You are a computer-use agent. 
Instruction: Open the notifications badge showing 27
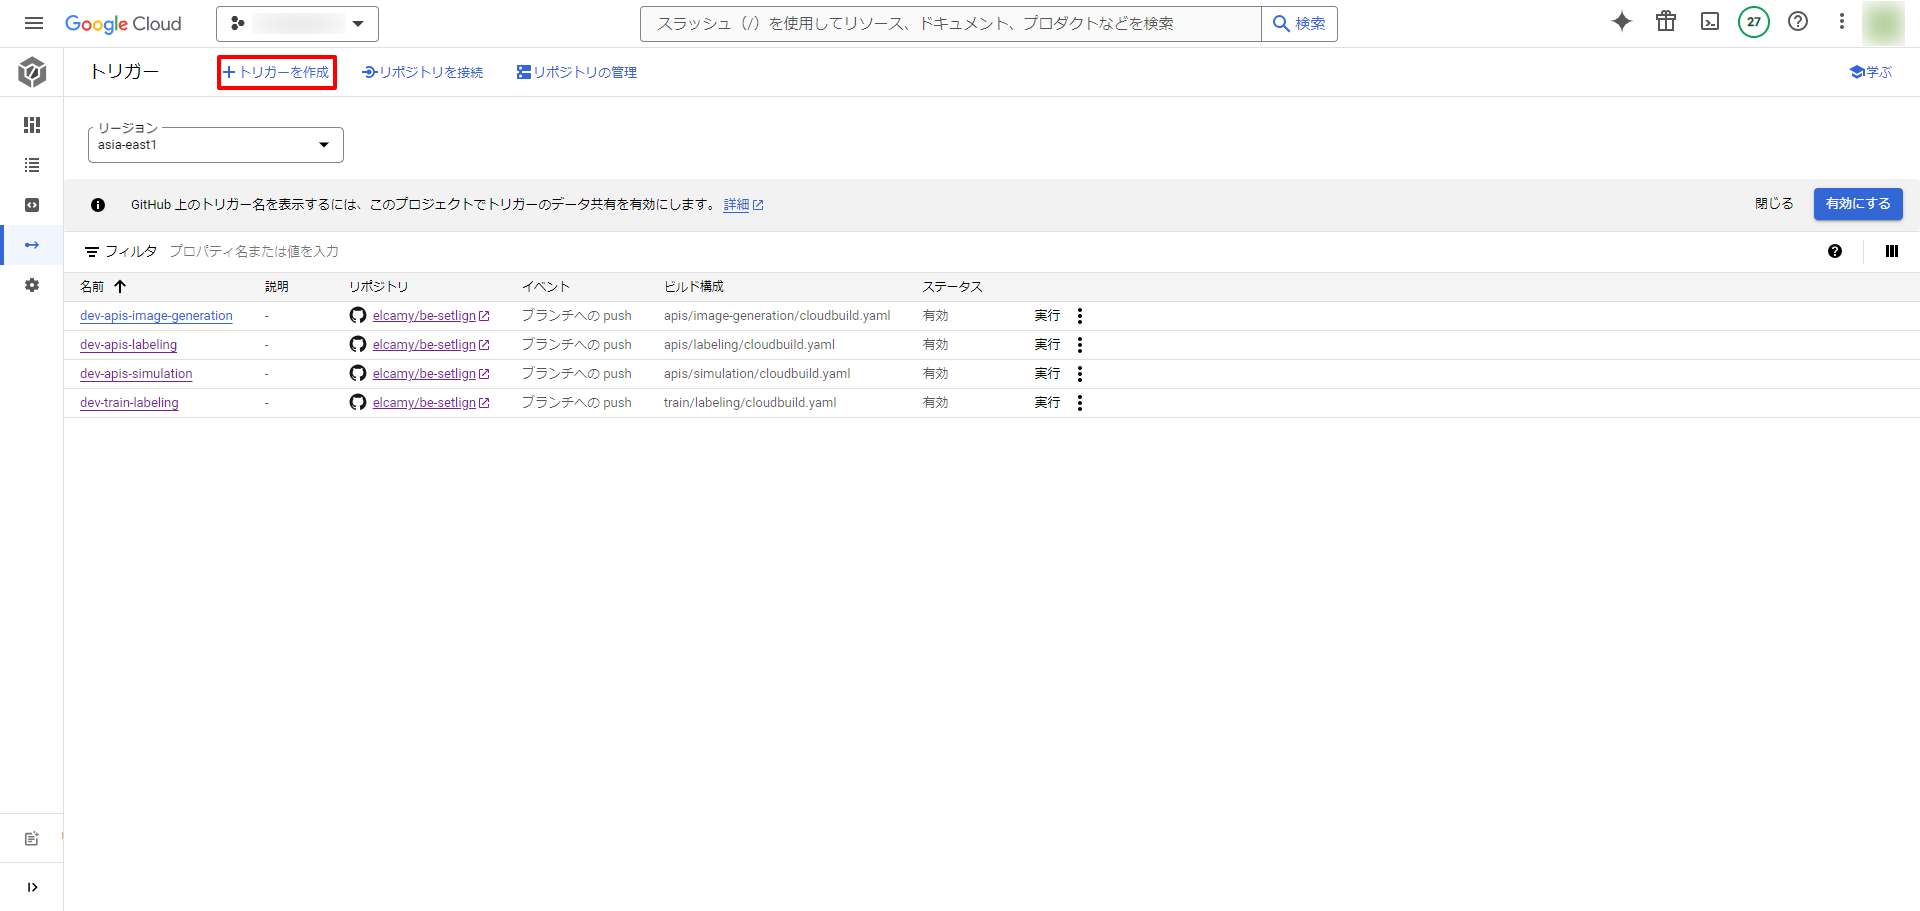(x=1753, y=22)
